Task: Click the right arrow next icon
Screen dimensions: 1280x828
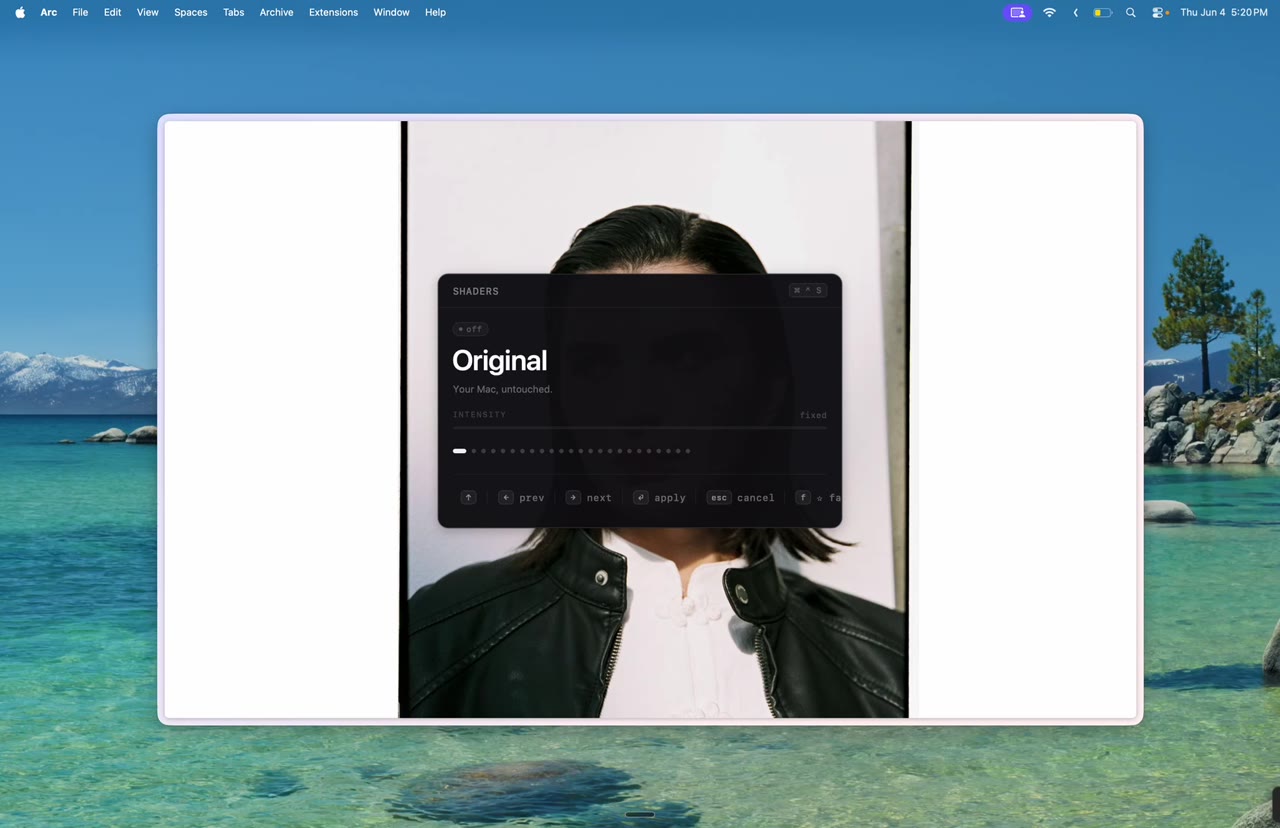Action: tap(573, 497)
